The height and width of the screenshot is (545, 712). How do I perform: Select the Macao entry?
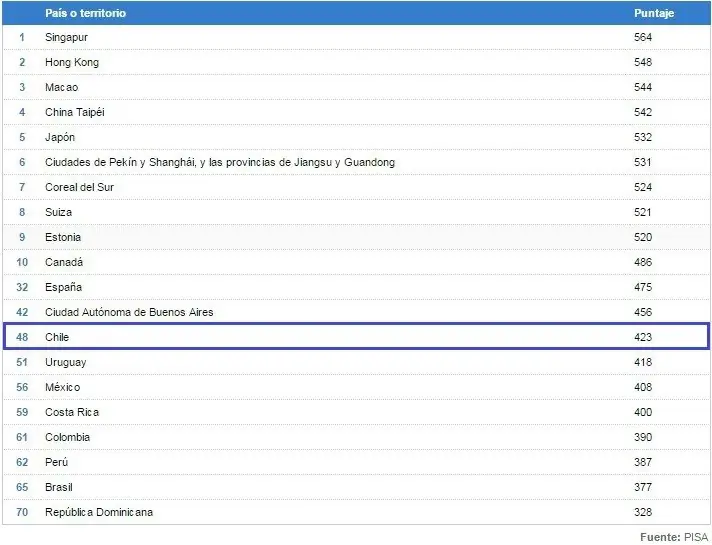(61, 87)
